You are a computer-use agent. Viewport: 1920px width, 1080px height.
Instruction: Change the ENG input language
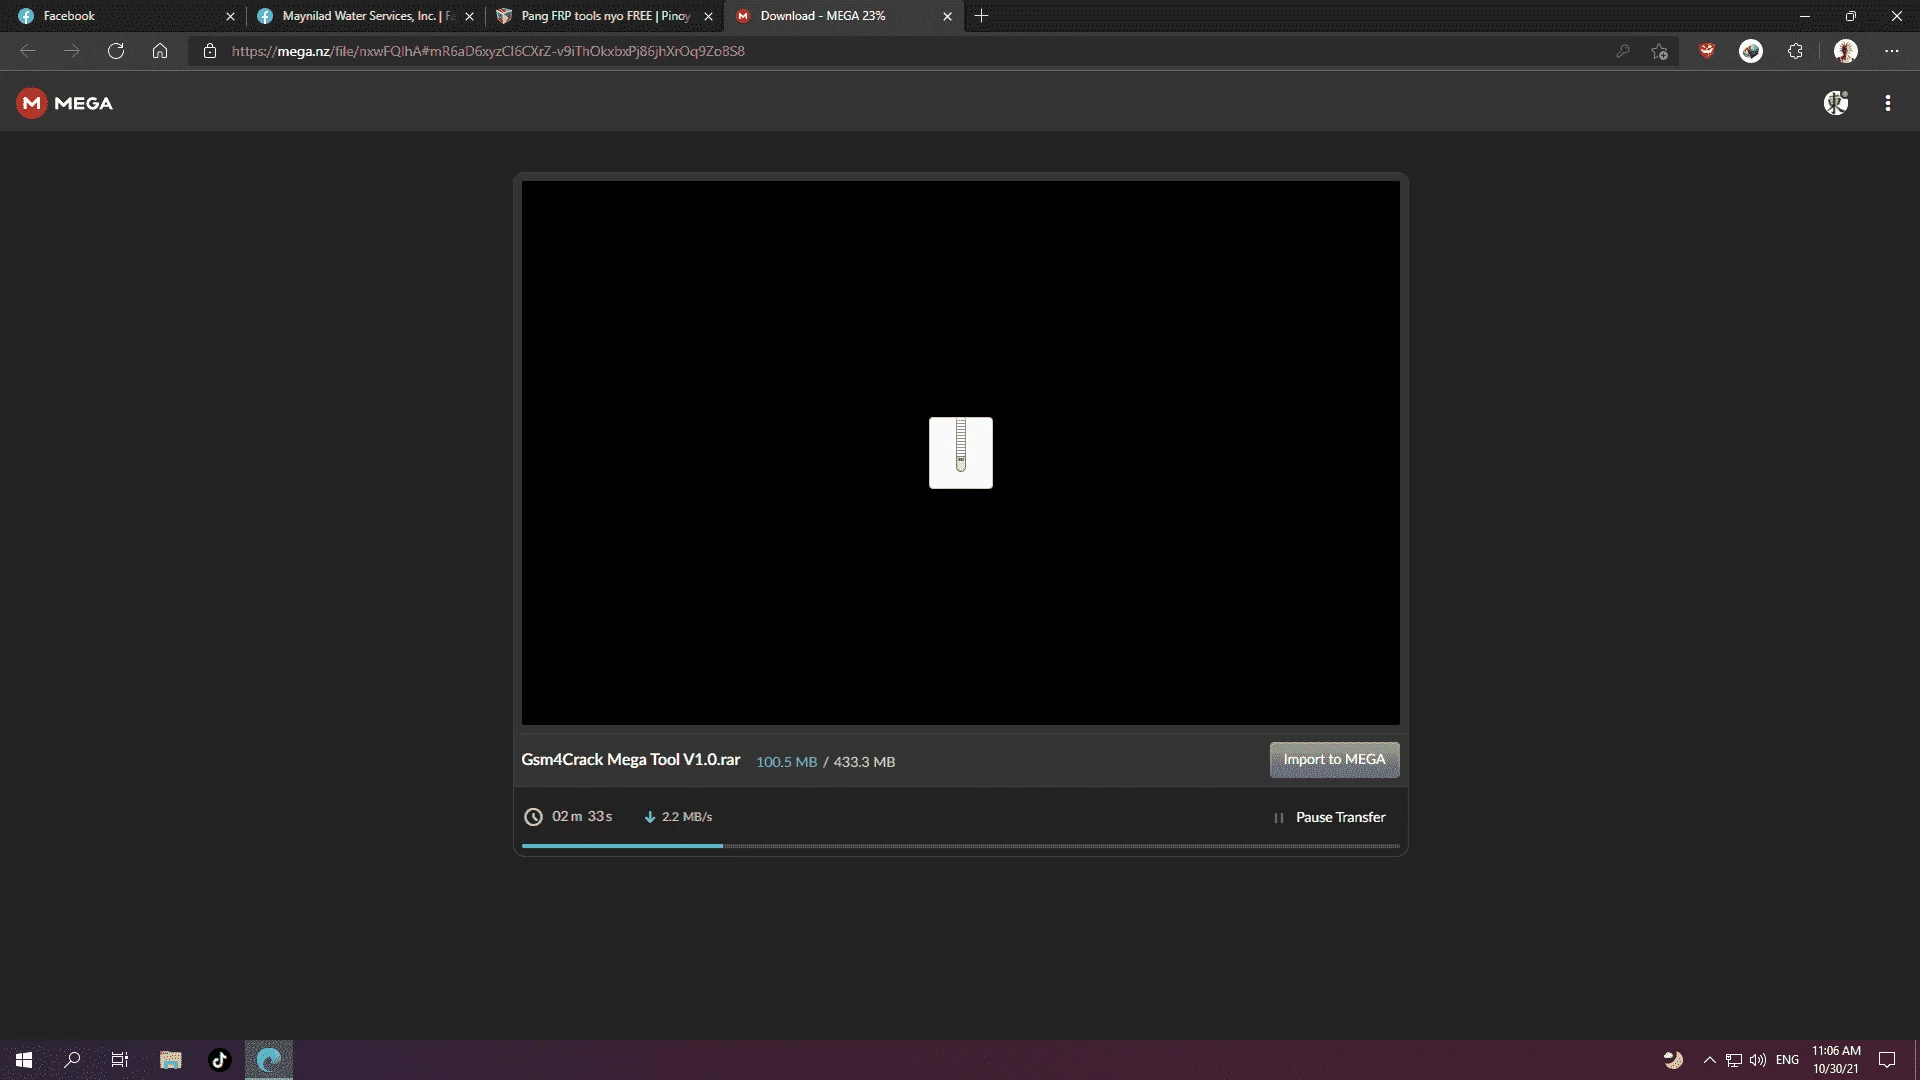(1787, 1060)
